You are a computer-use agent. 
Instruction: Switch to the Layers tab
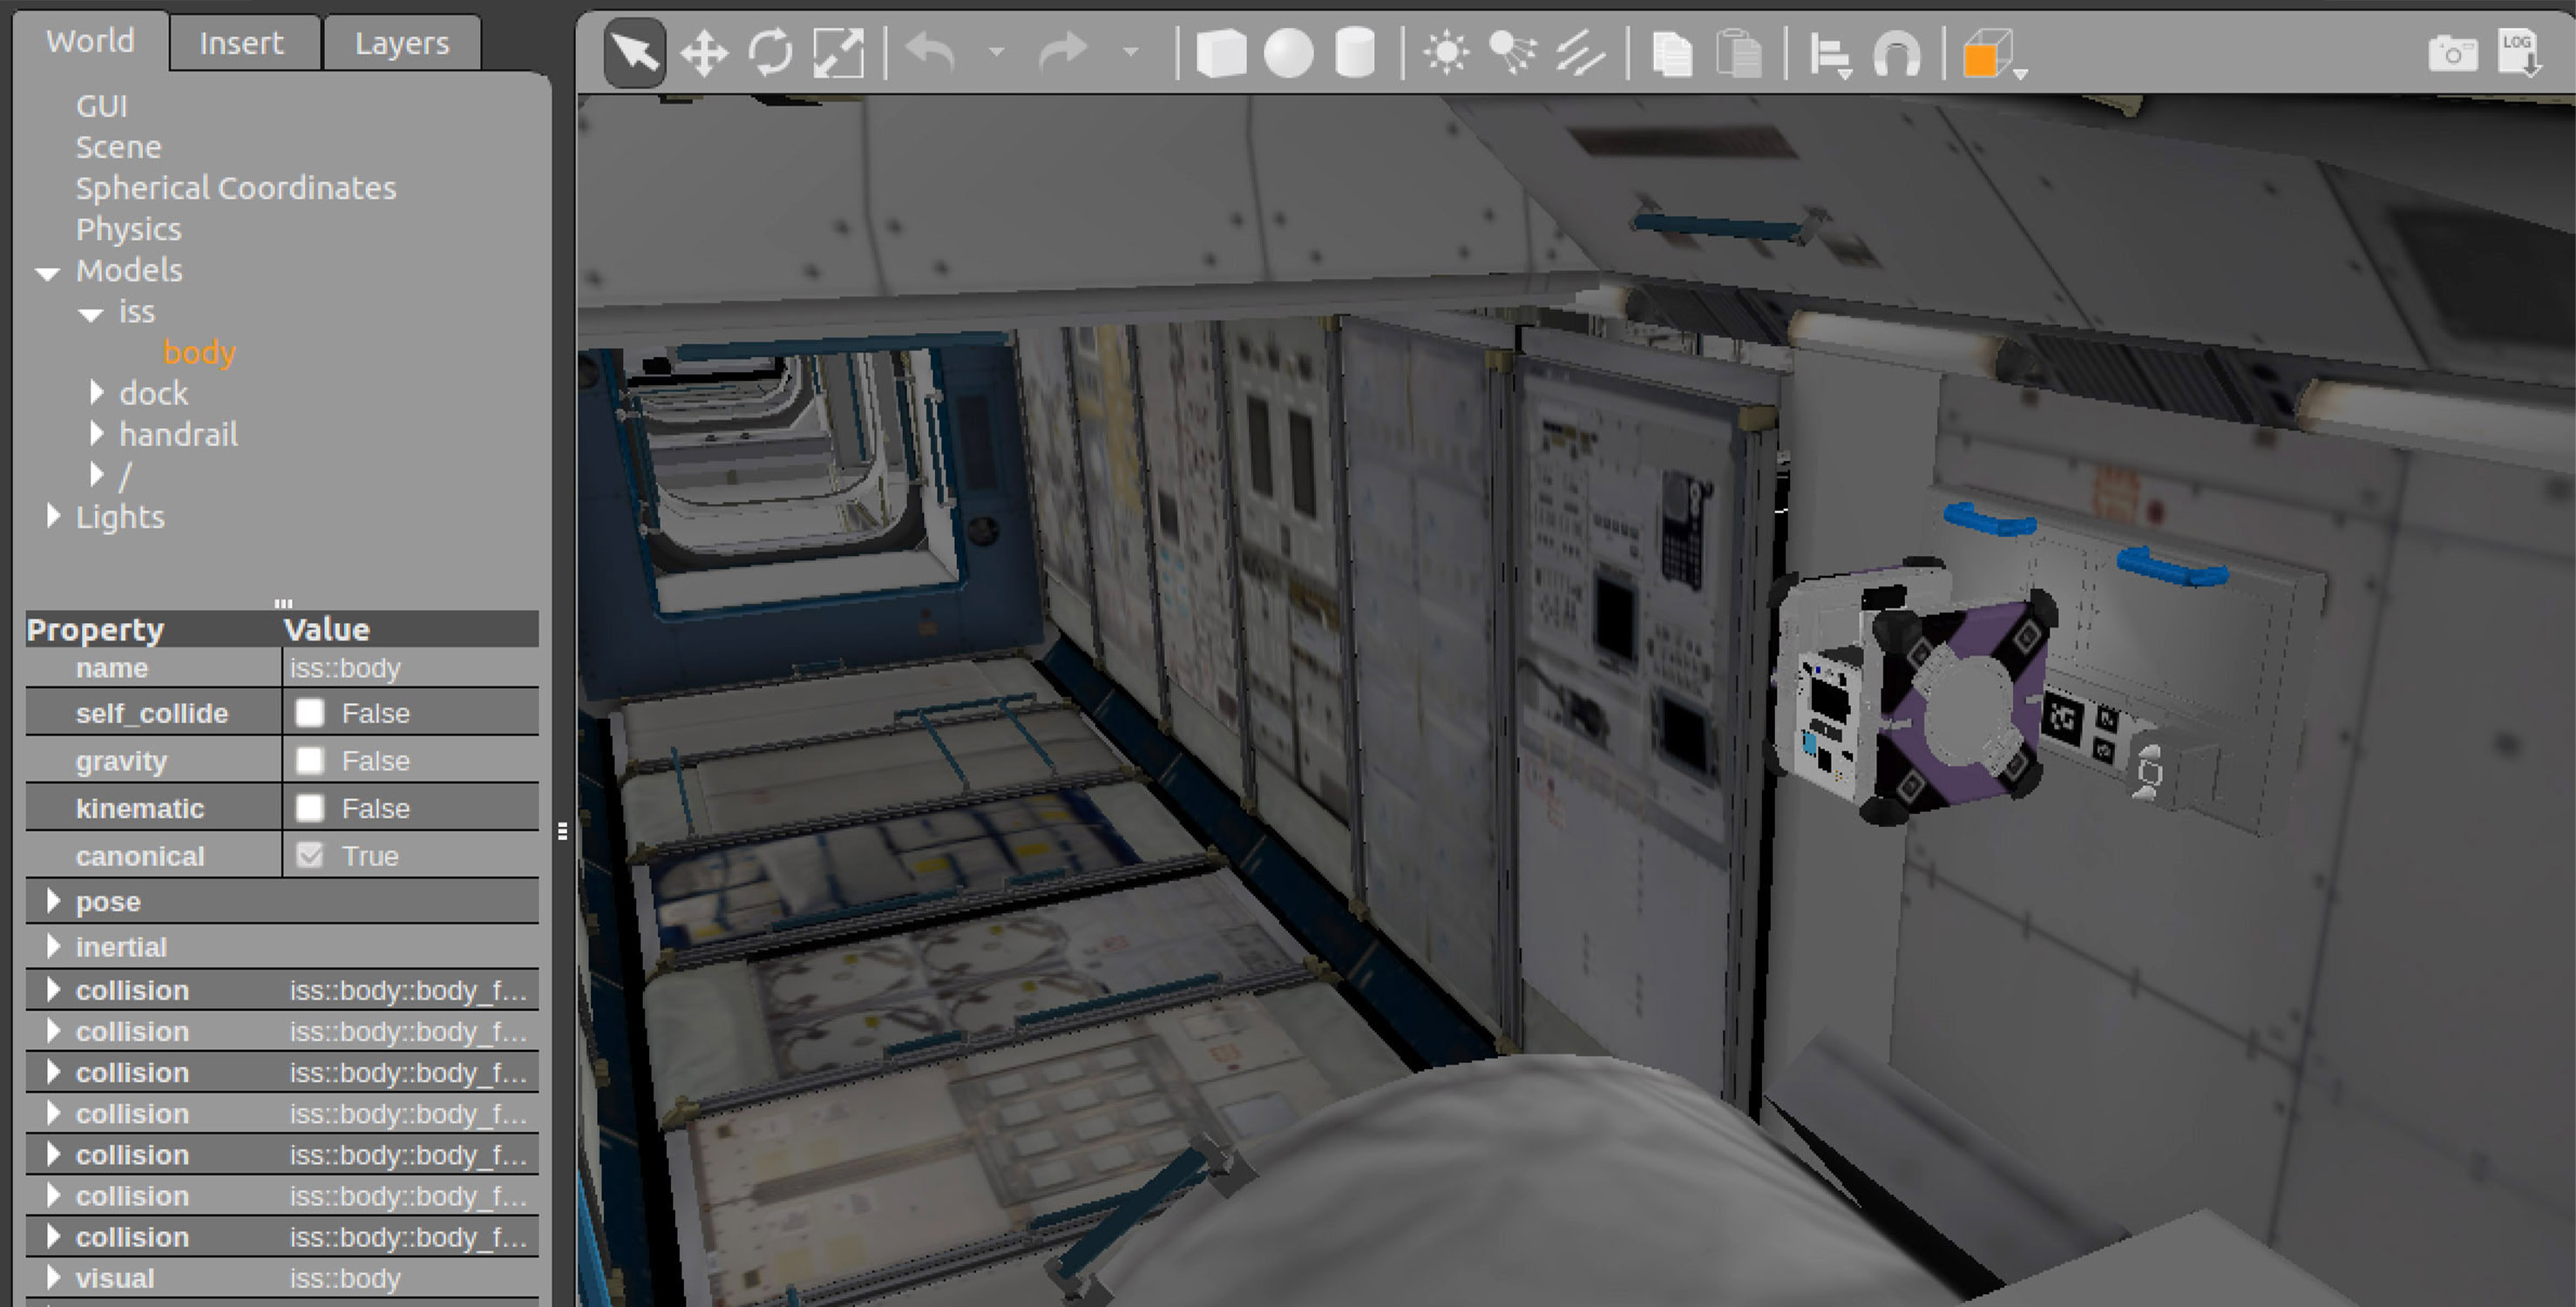tap(402, 43)
